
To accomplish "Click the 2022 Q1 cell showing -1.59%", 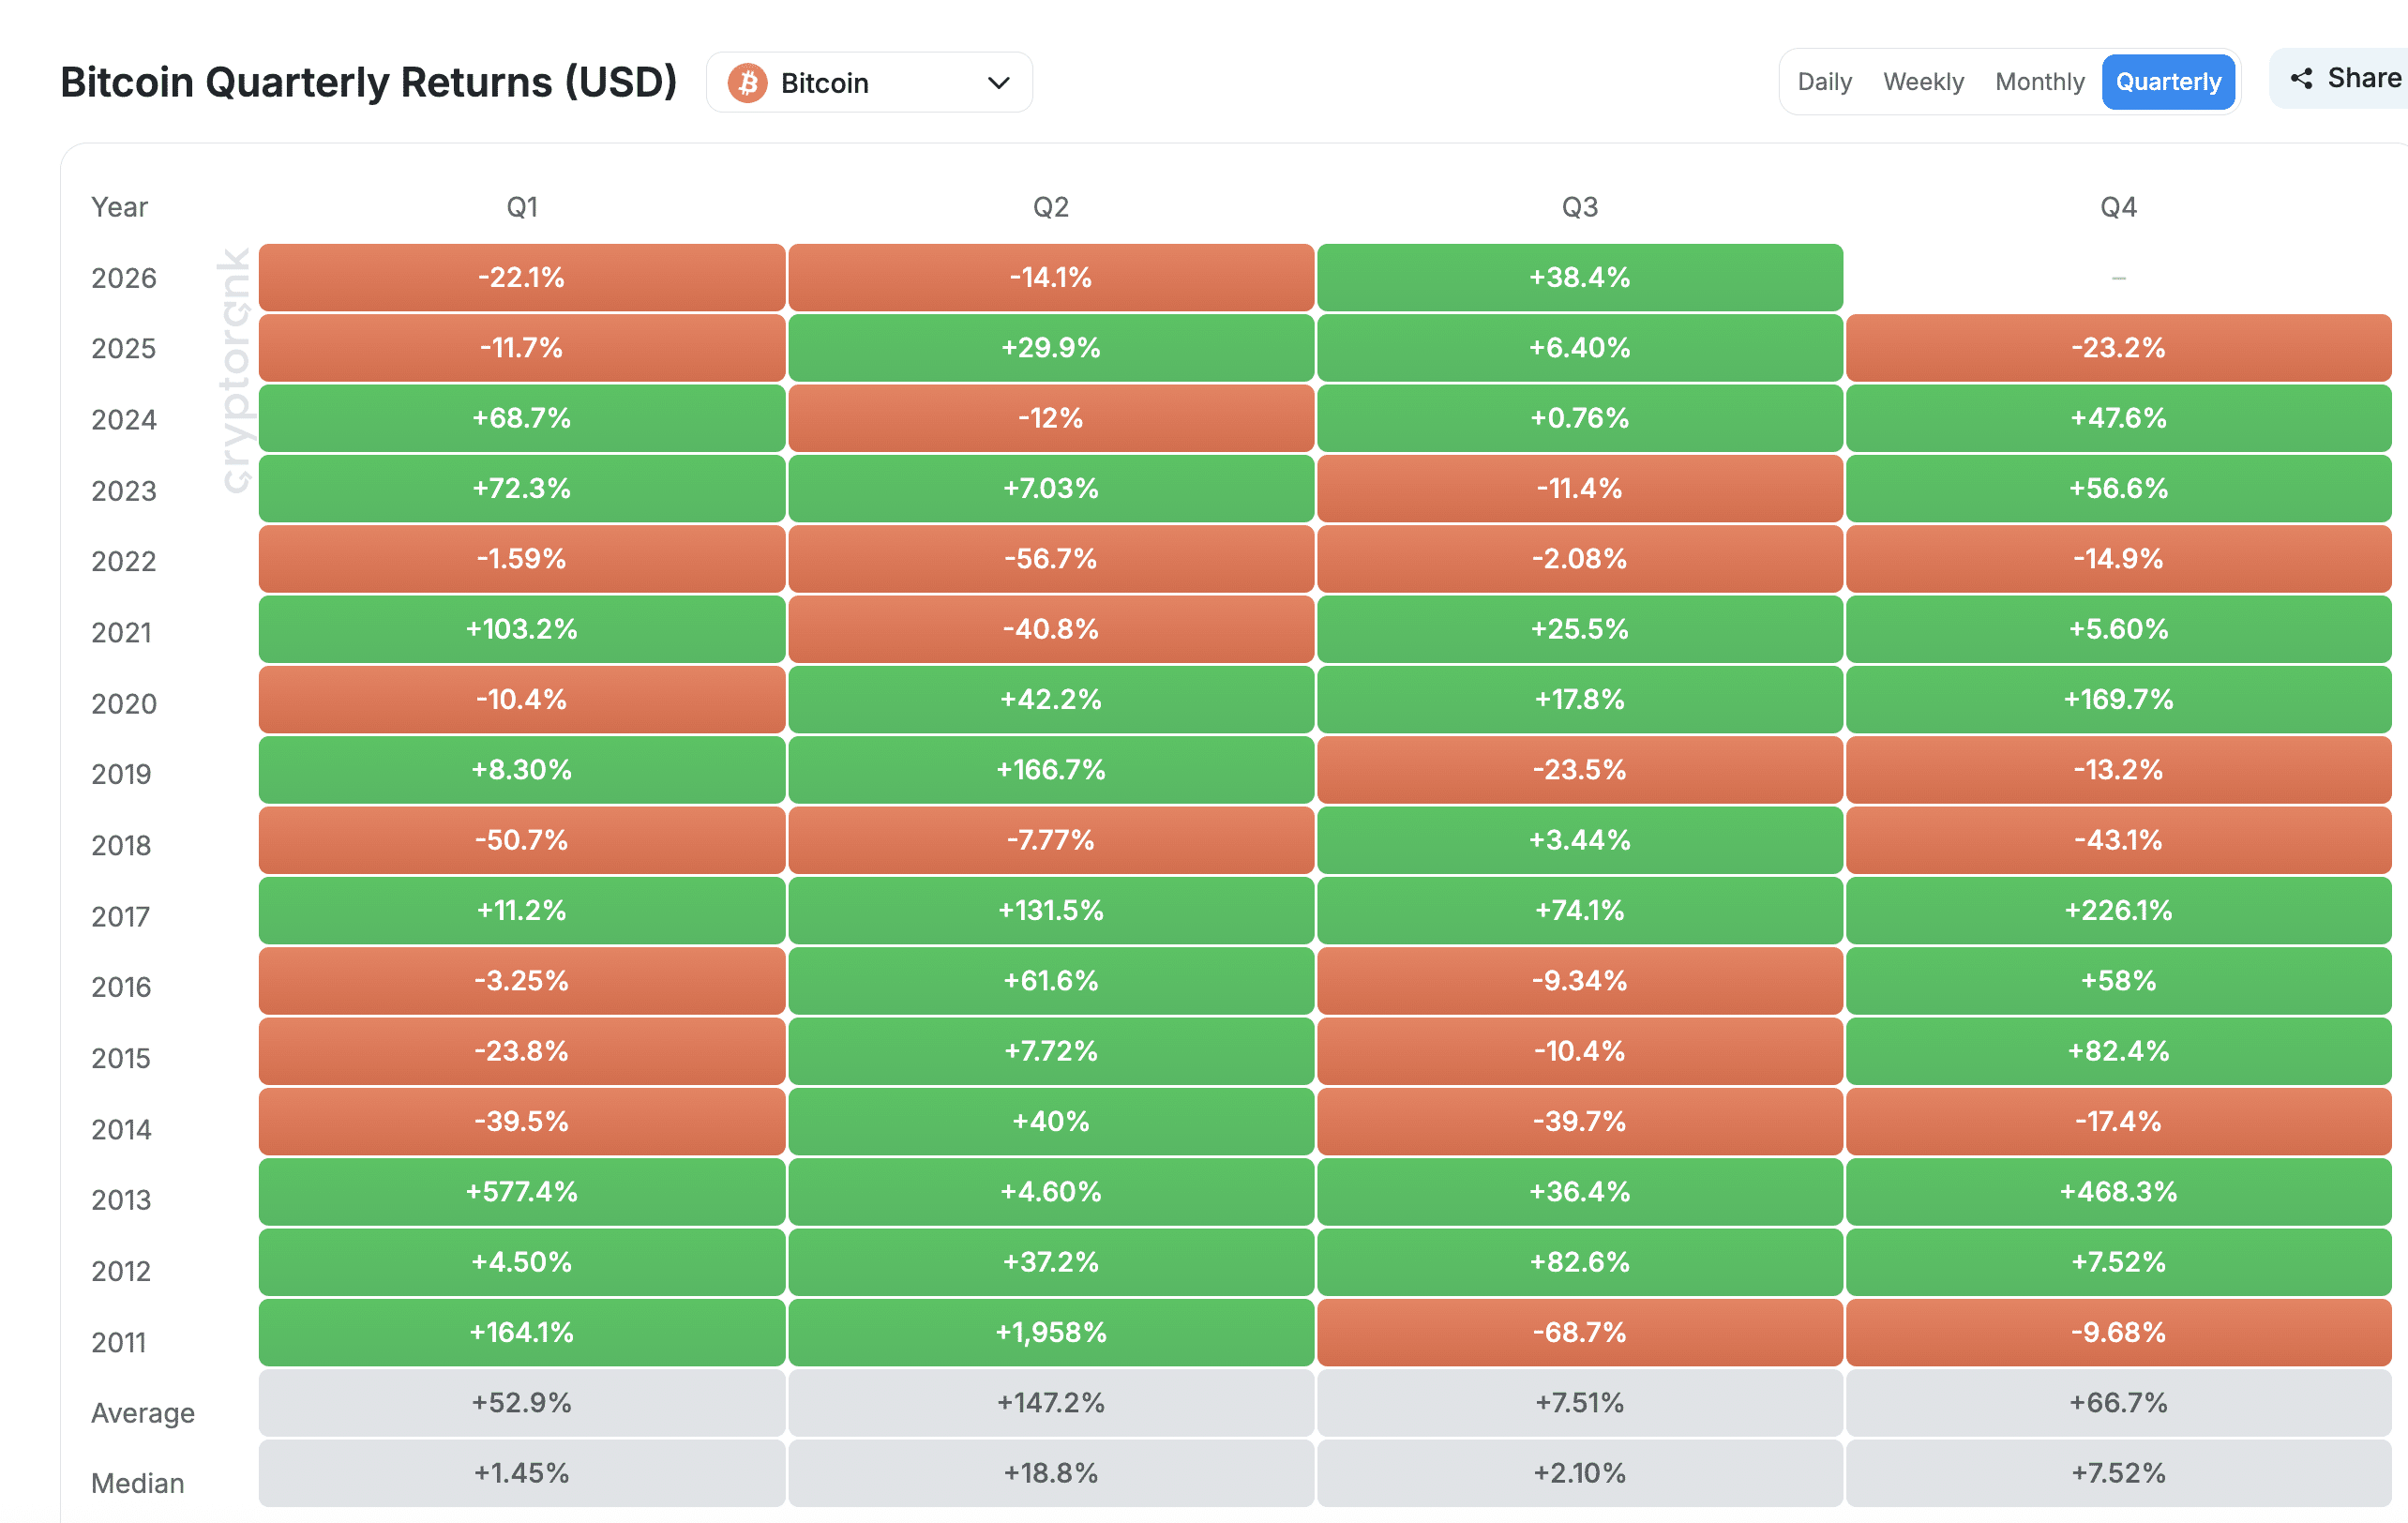I will coord(522,559).
